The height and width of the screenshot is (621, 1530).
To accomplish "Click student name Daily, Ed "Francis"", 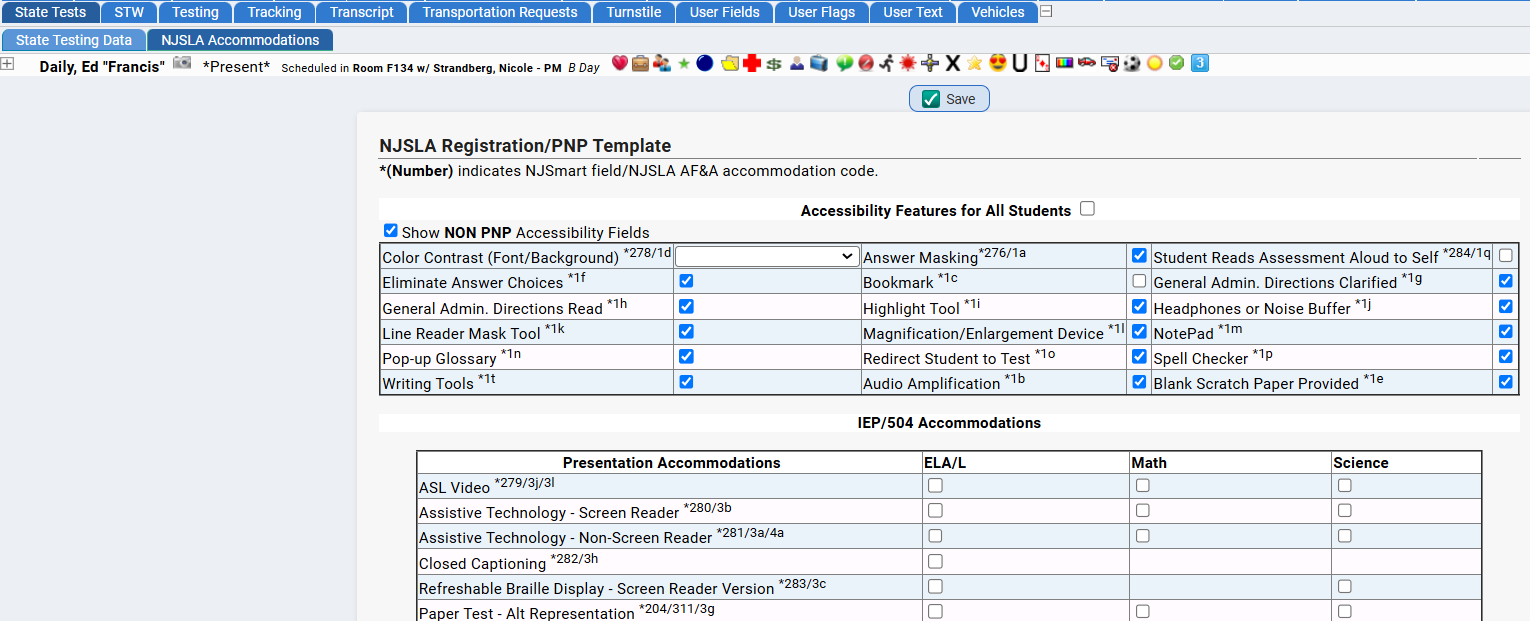I will (102, 67).
